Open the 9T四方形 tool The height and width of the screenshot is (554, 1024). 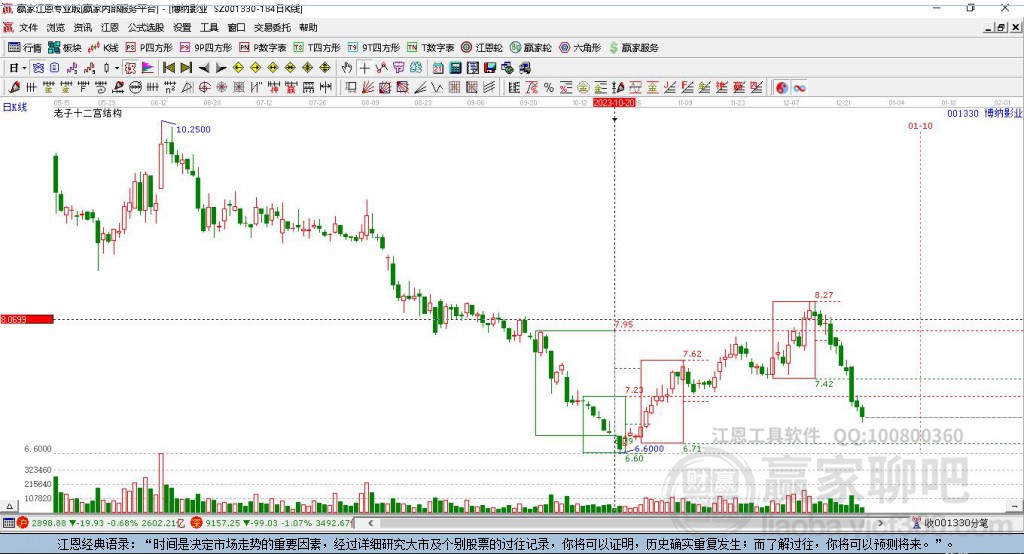(x=374, y=48)
